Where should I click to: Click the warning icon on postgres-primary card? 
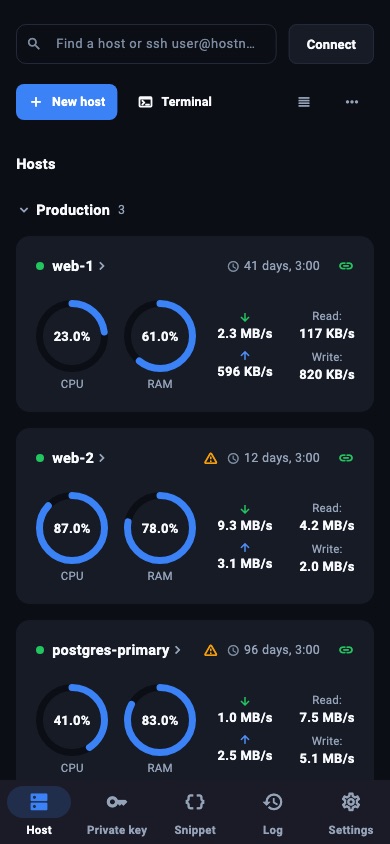(x=211, y=650)
